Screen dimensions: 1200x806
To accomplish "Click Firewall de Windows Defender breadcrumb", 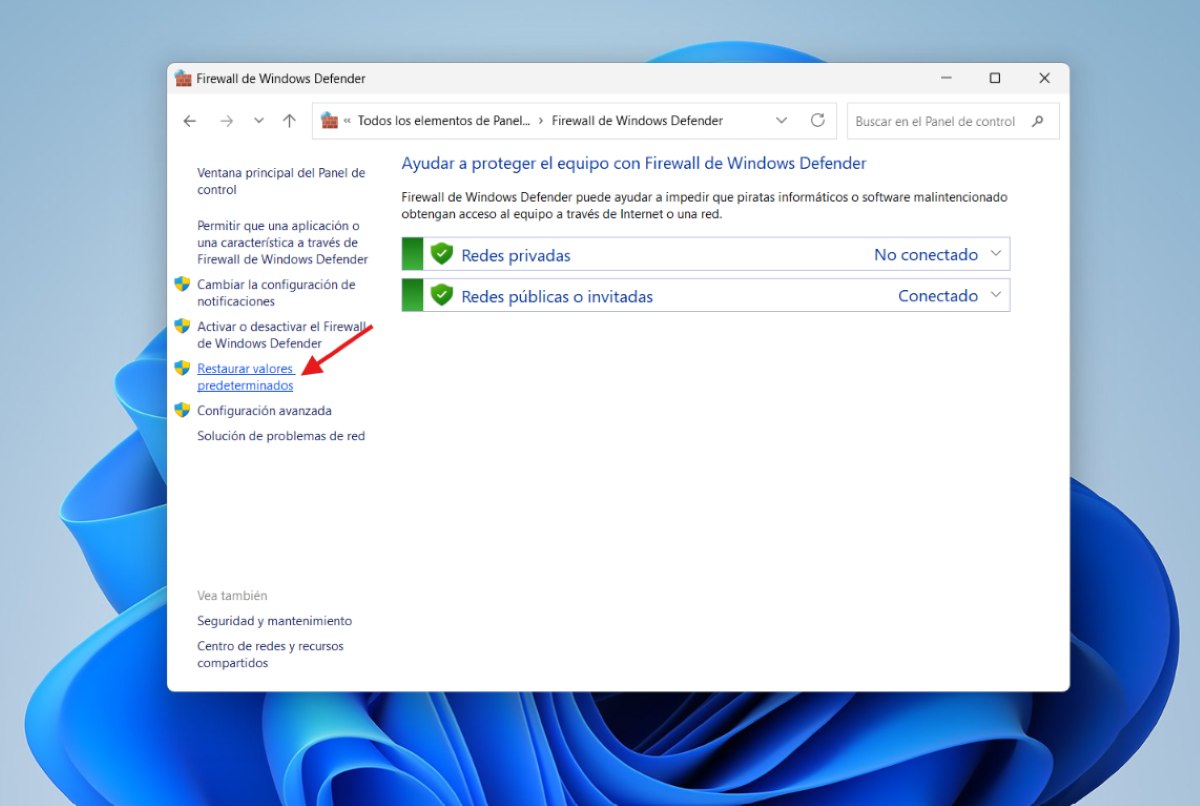I will click(637, 121).
